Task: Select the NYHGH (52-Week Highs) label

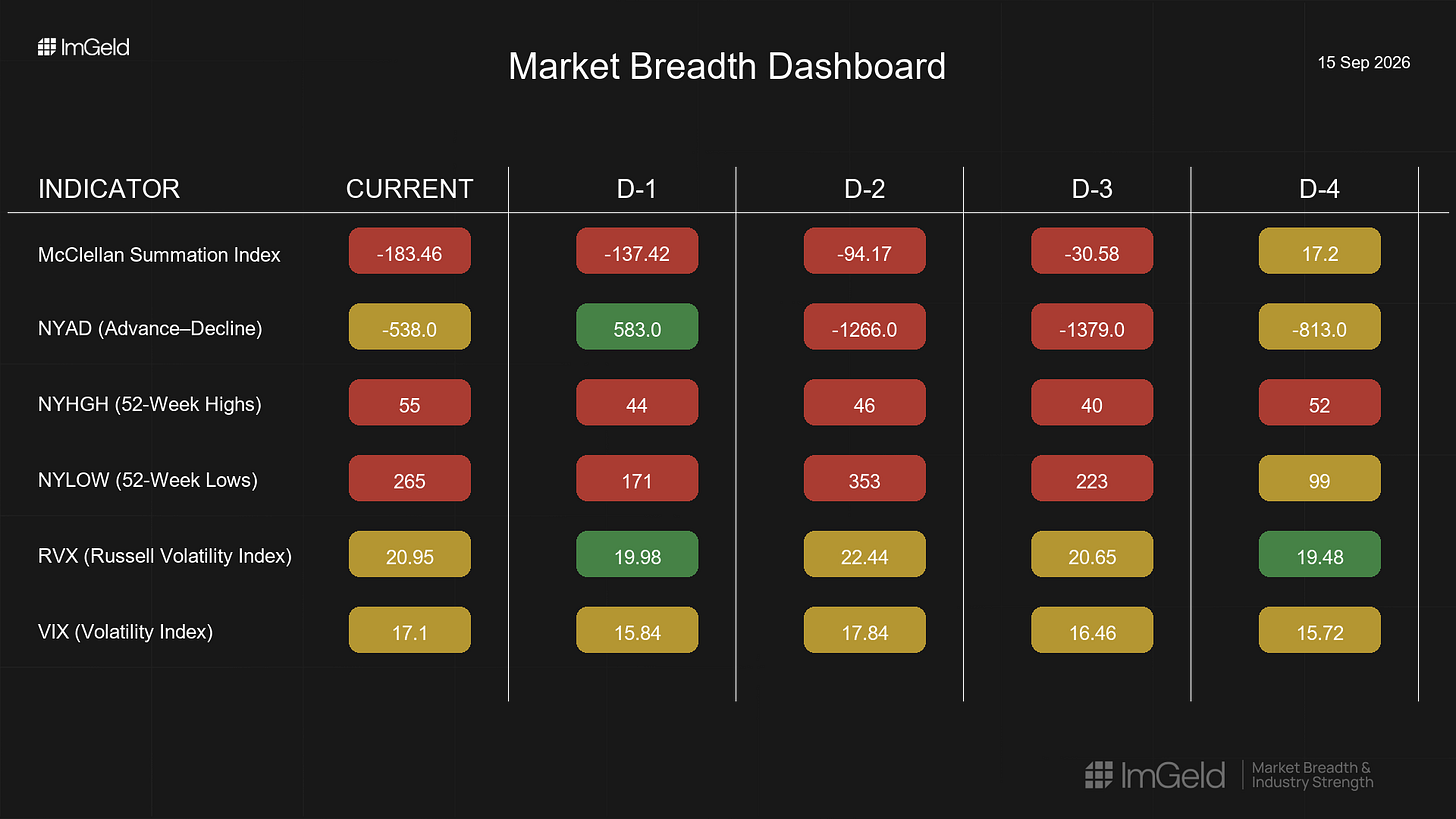Action: [149, 405]
